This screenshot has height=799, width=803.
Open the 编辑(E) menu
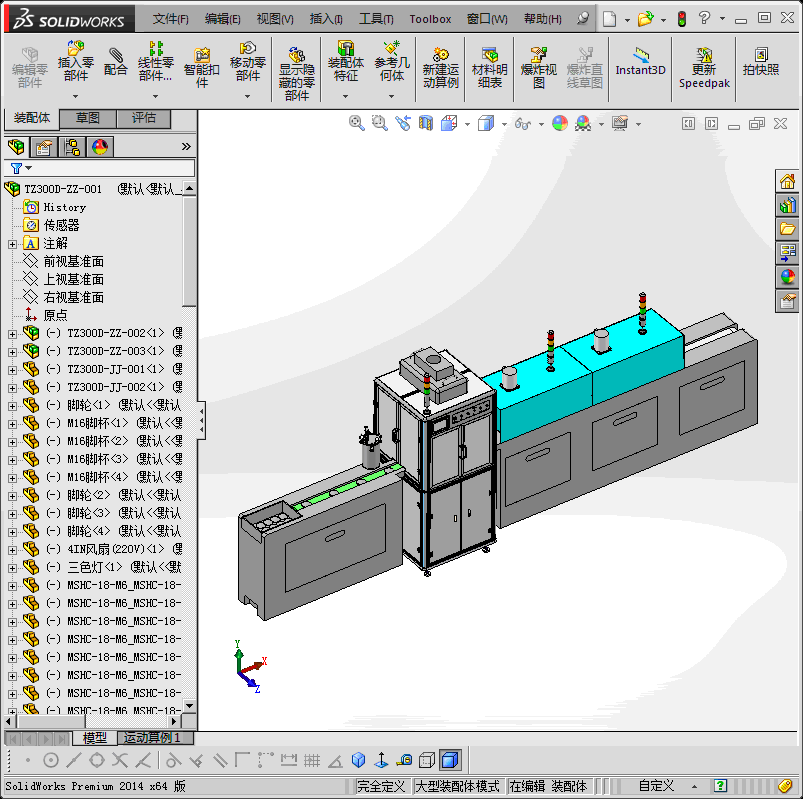(223, 19)
